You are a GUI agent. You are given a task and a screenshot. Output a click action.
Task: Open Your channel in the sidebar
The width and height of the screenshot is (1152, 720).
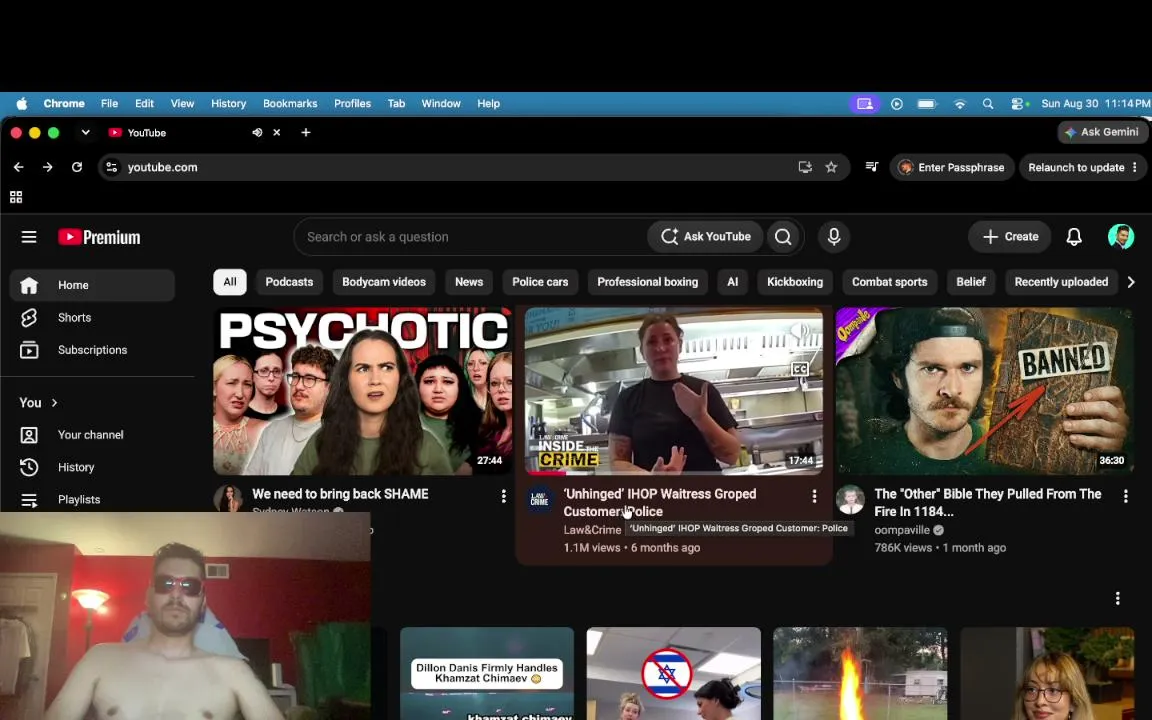click(92, 435)
